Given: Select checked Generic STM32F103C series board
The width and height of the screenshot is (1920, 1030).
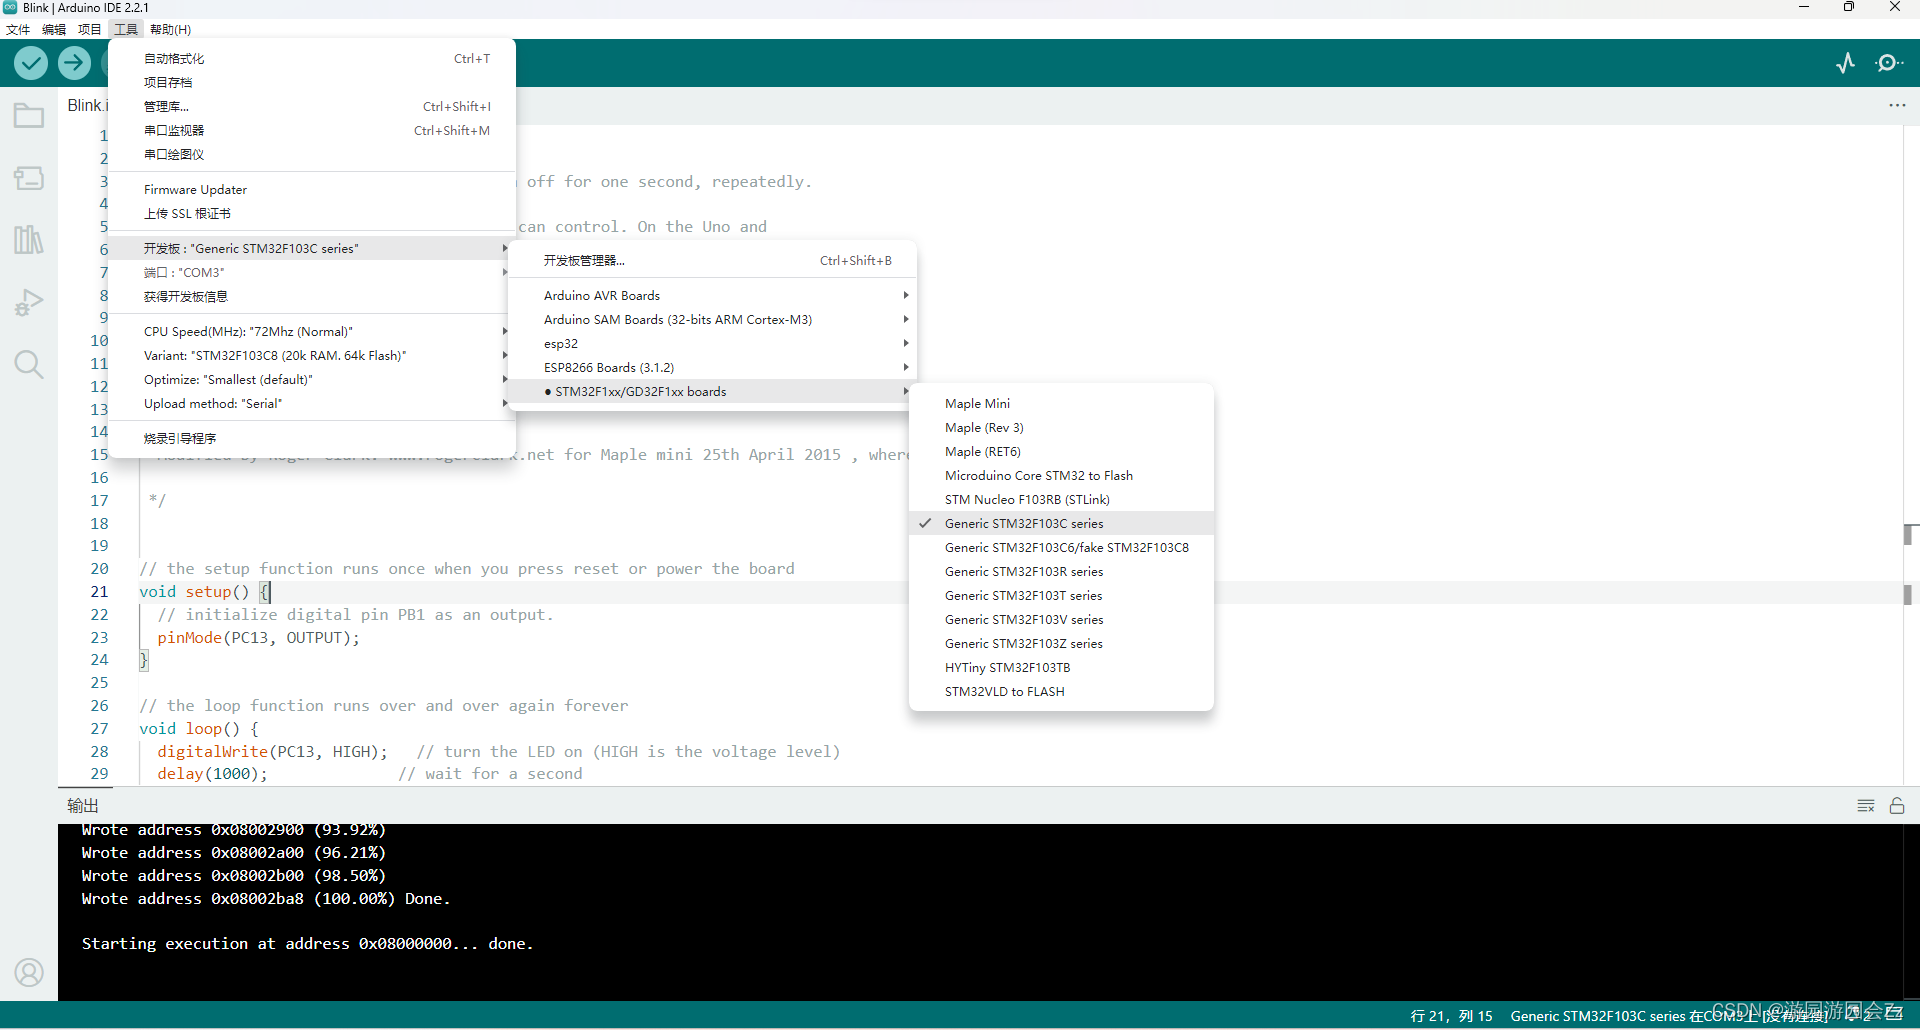Looking at the screenshot, I should pos(1061,523).
